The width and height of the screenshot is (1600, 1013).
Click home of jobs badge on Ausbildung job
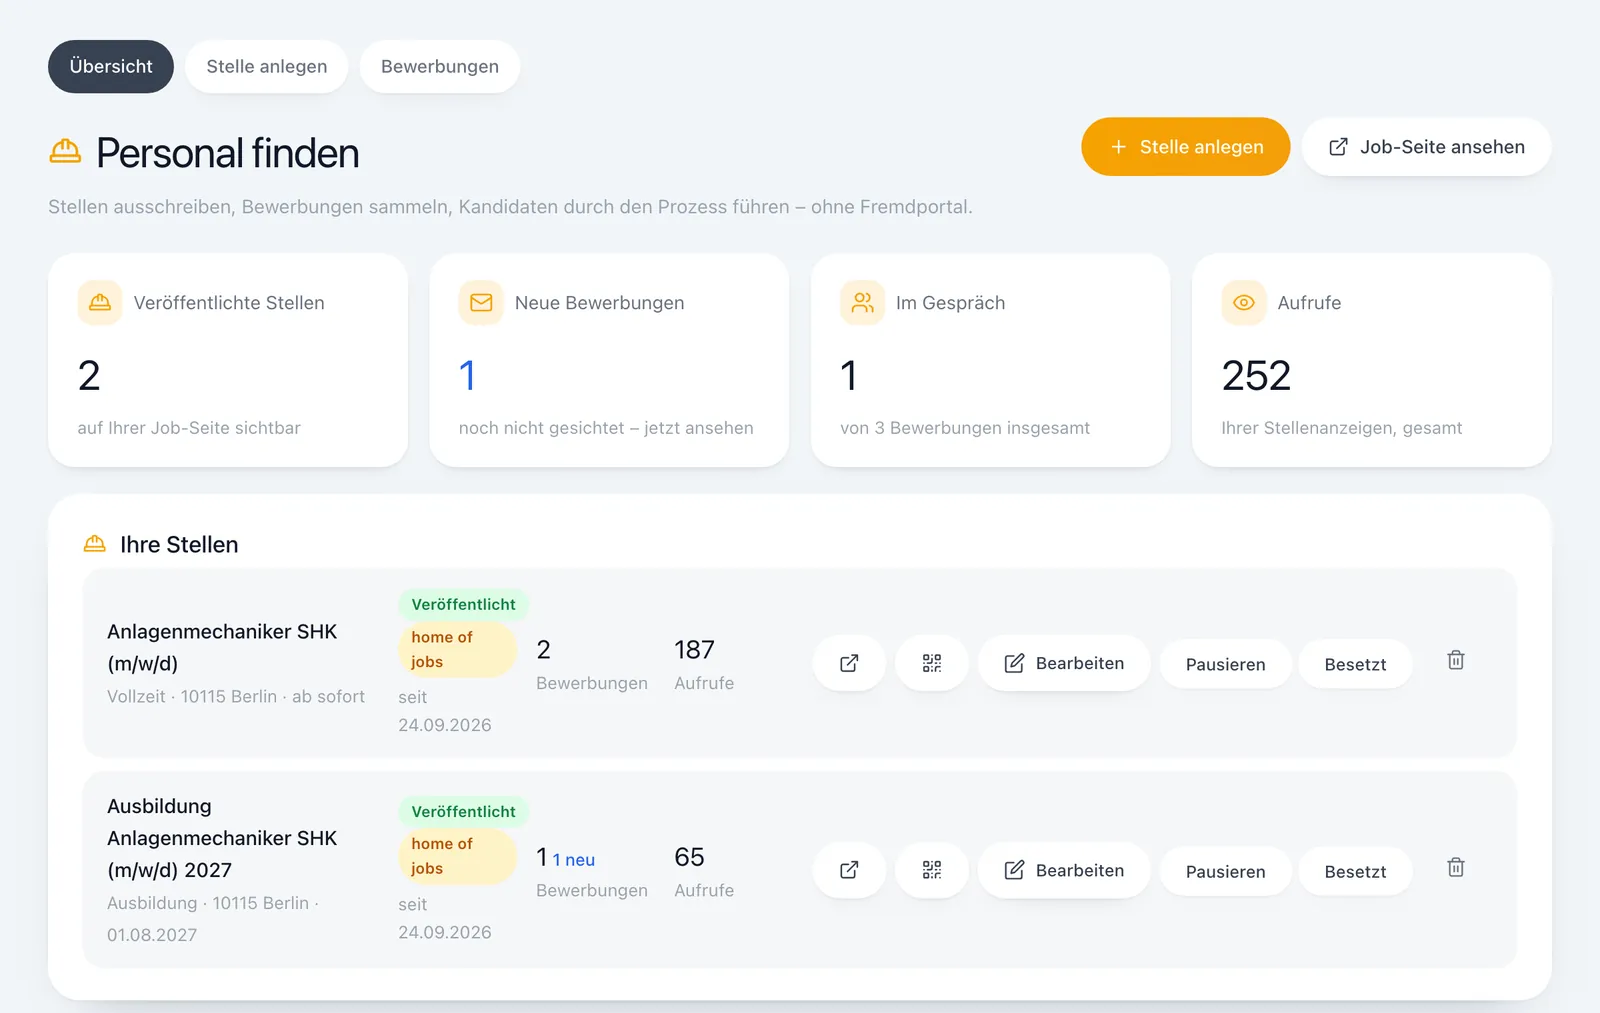[457, 856]
